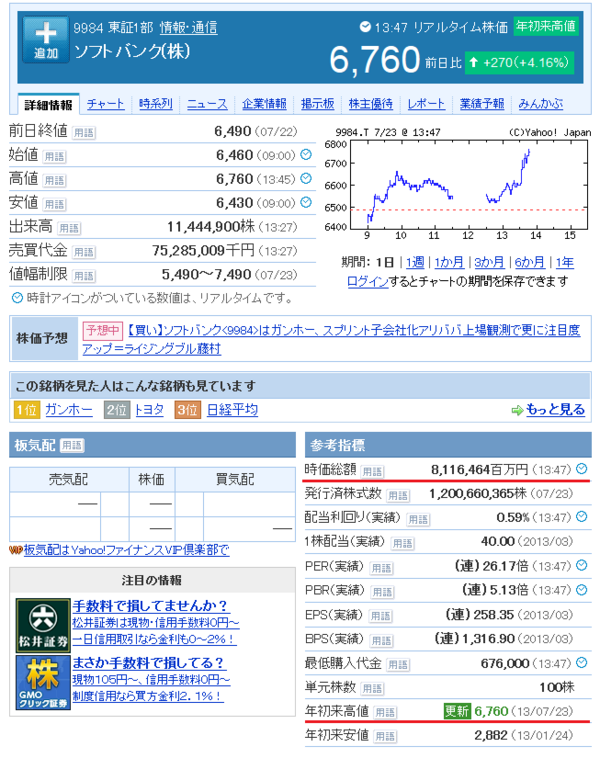This screenshot has height=758, width=600.
Task: Click the 用語 glossary icon next to PBR(実績)
Action: 382,592
